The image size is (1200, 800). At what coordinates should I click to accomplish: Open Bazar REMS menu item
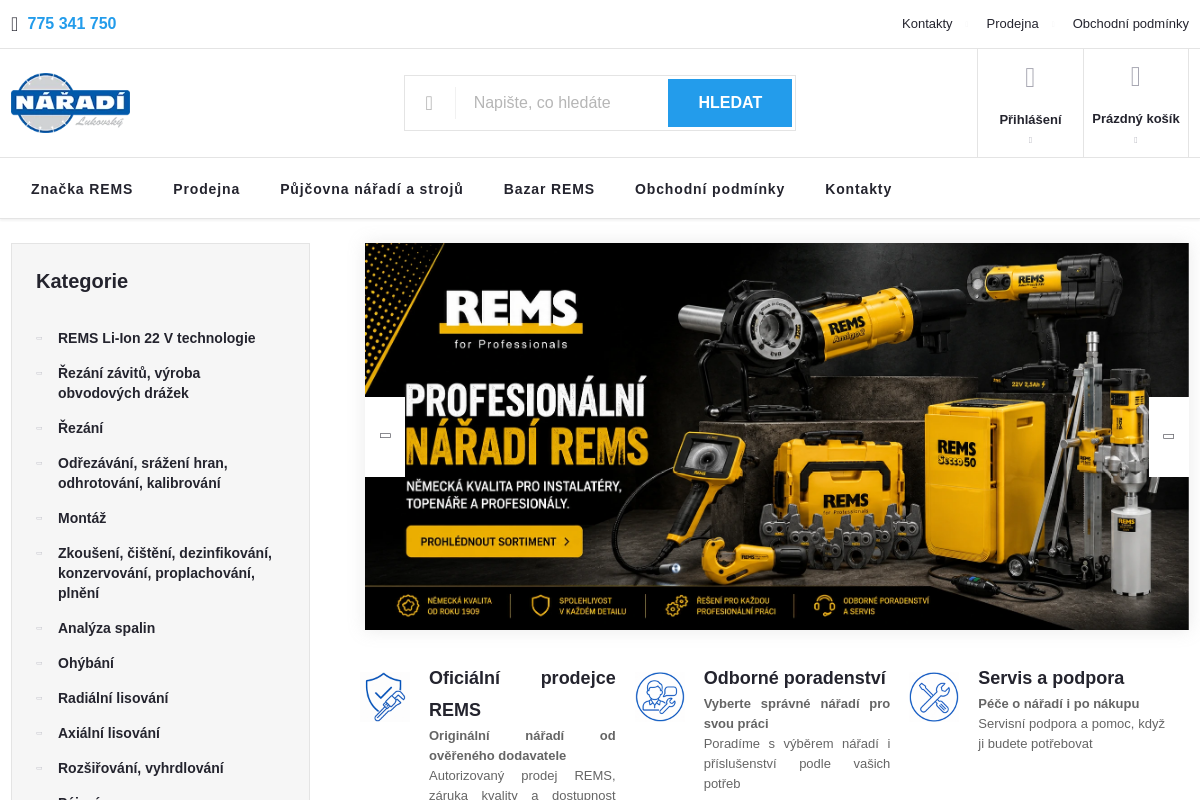(x=549, y=189)
